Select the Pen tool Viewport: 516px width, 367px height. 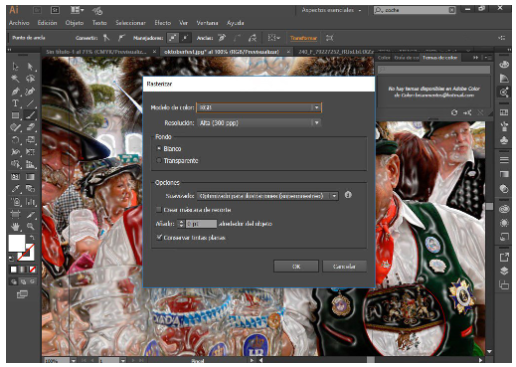pos(15,91)
